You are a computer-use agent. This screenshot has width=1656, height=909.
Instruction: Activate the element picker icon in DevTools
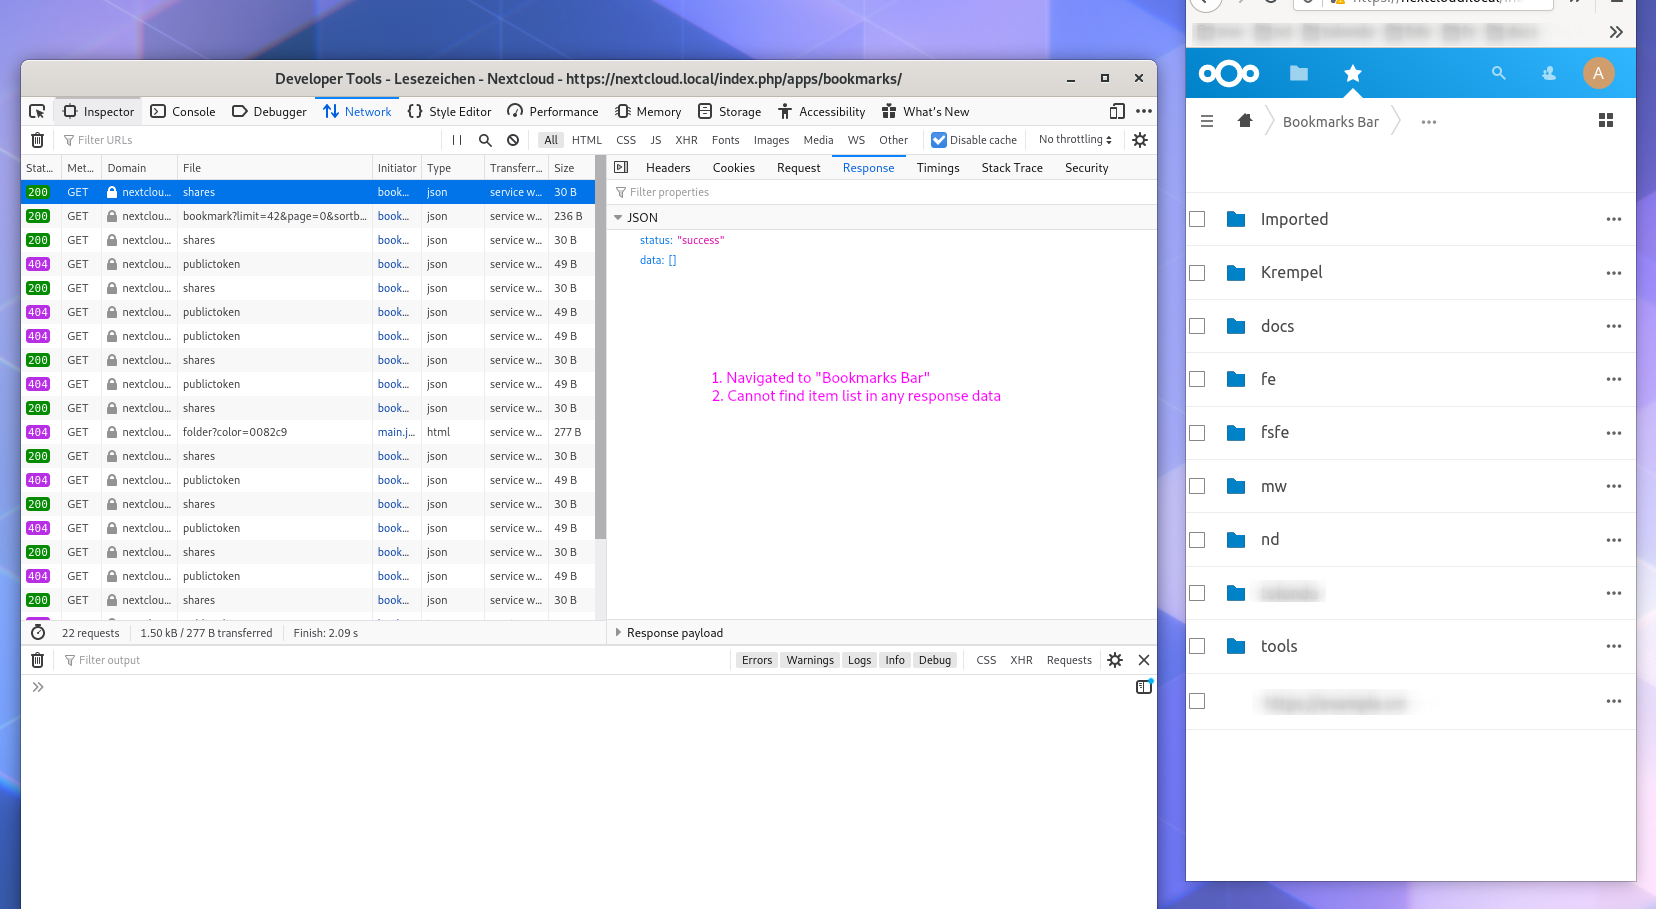pyautogui.click(x=37, y=111)
